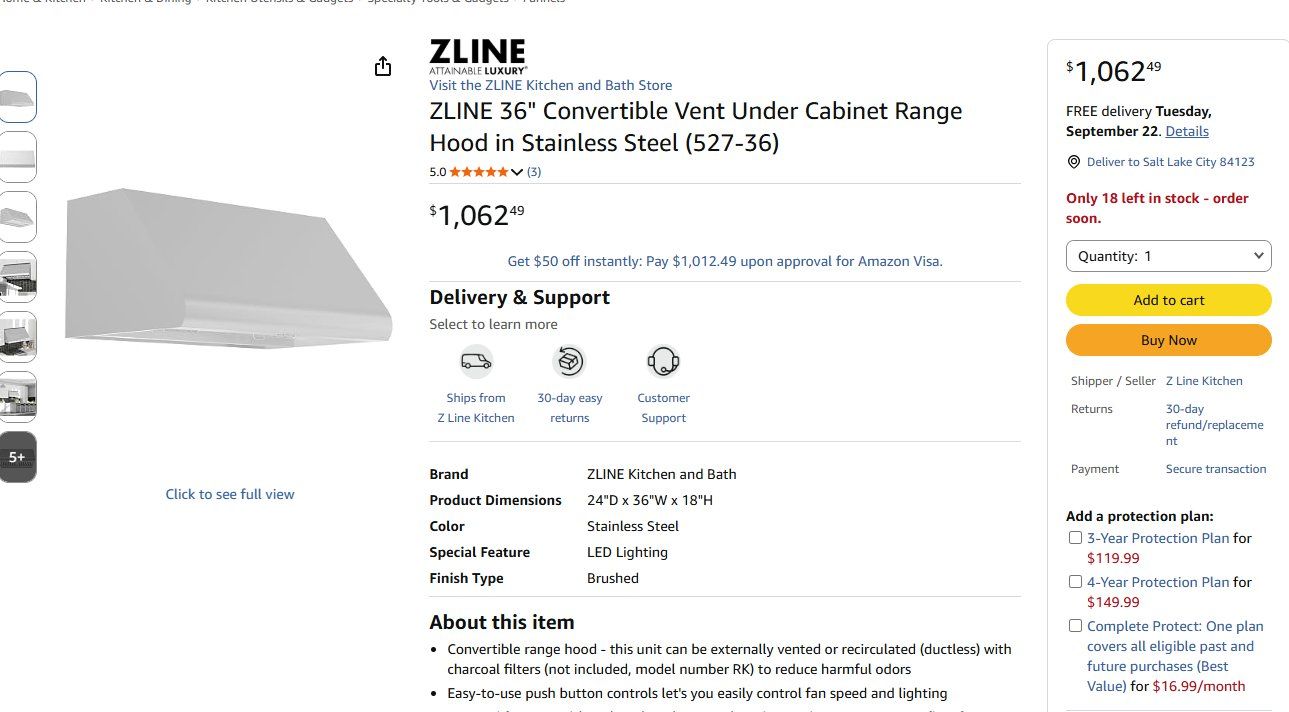Image resolution: width=1289 pixels, height=712 pixels.
Task: Click the Buy Now button
Action: click(x=1169, y=340)
